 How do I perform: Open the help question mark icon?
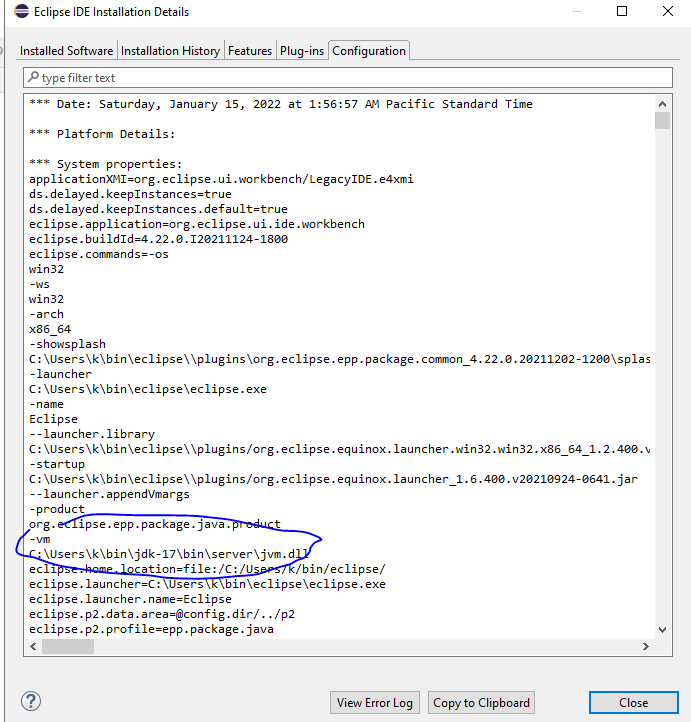coord(31,701)
